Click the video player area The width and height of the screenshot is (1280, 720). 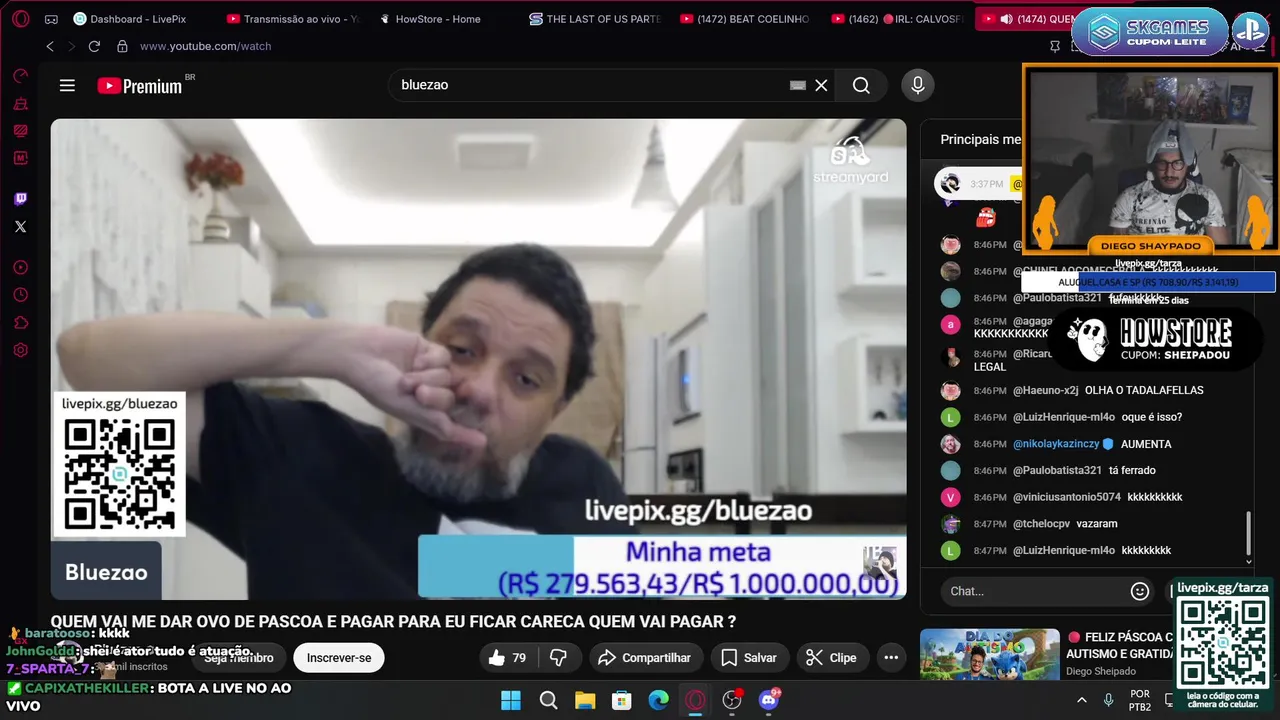(479, 360)
